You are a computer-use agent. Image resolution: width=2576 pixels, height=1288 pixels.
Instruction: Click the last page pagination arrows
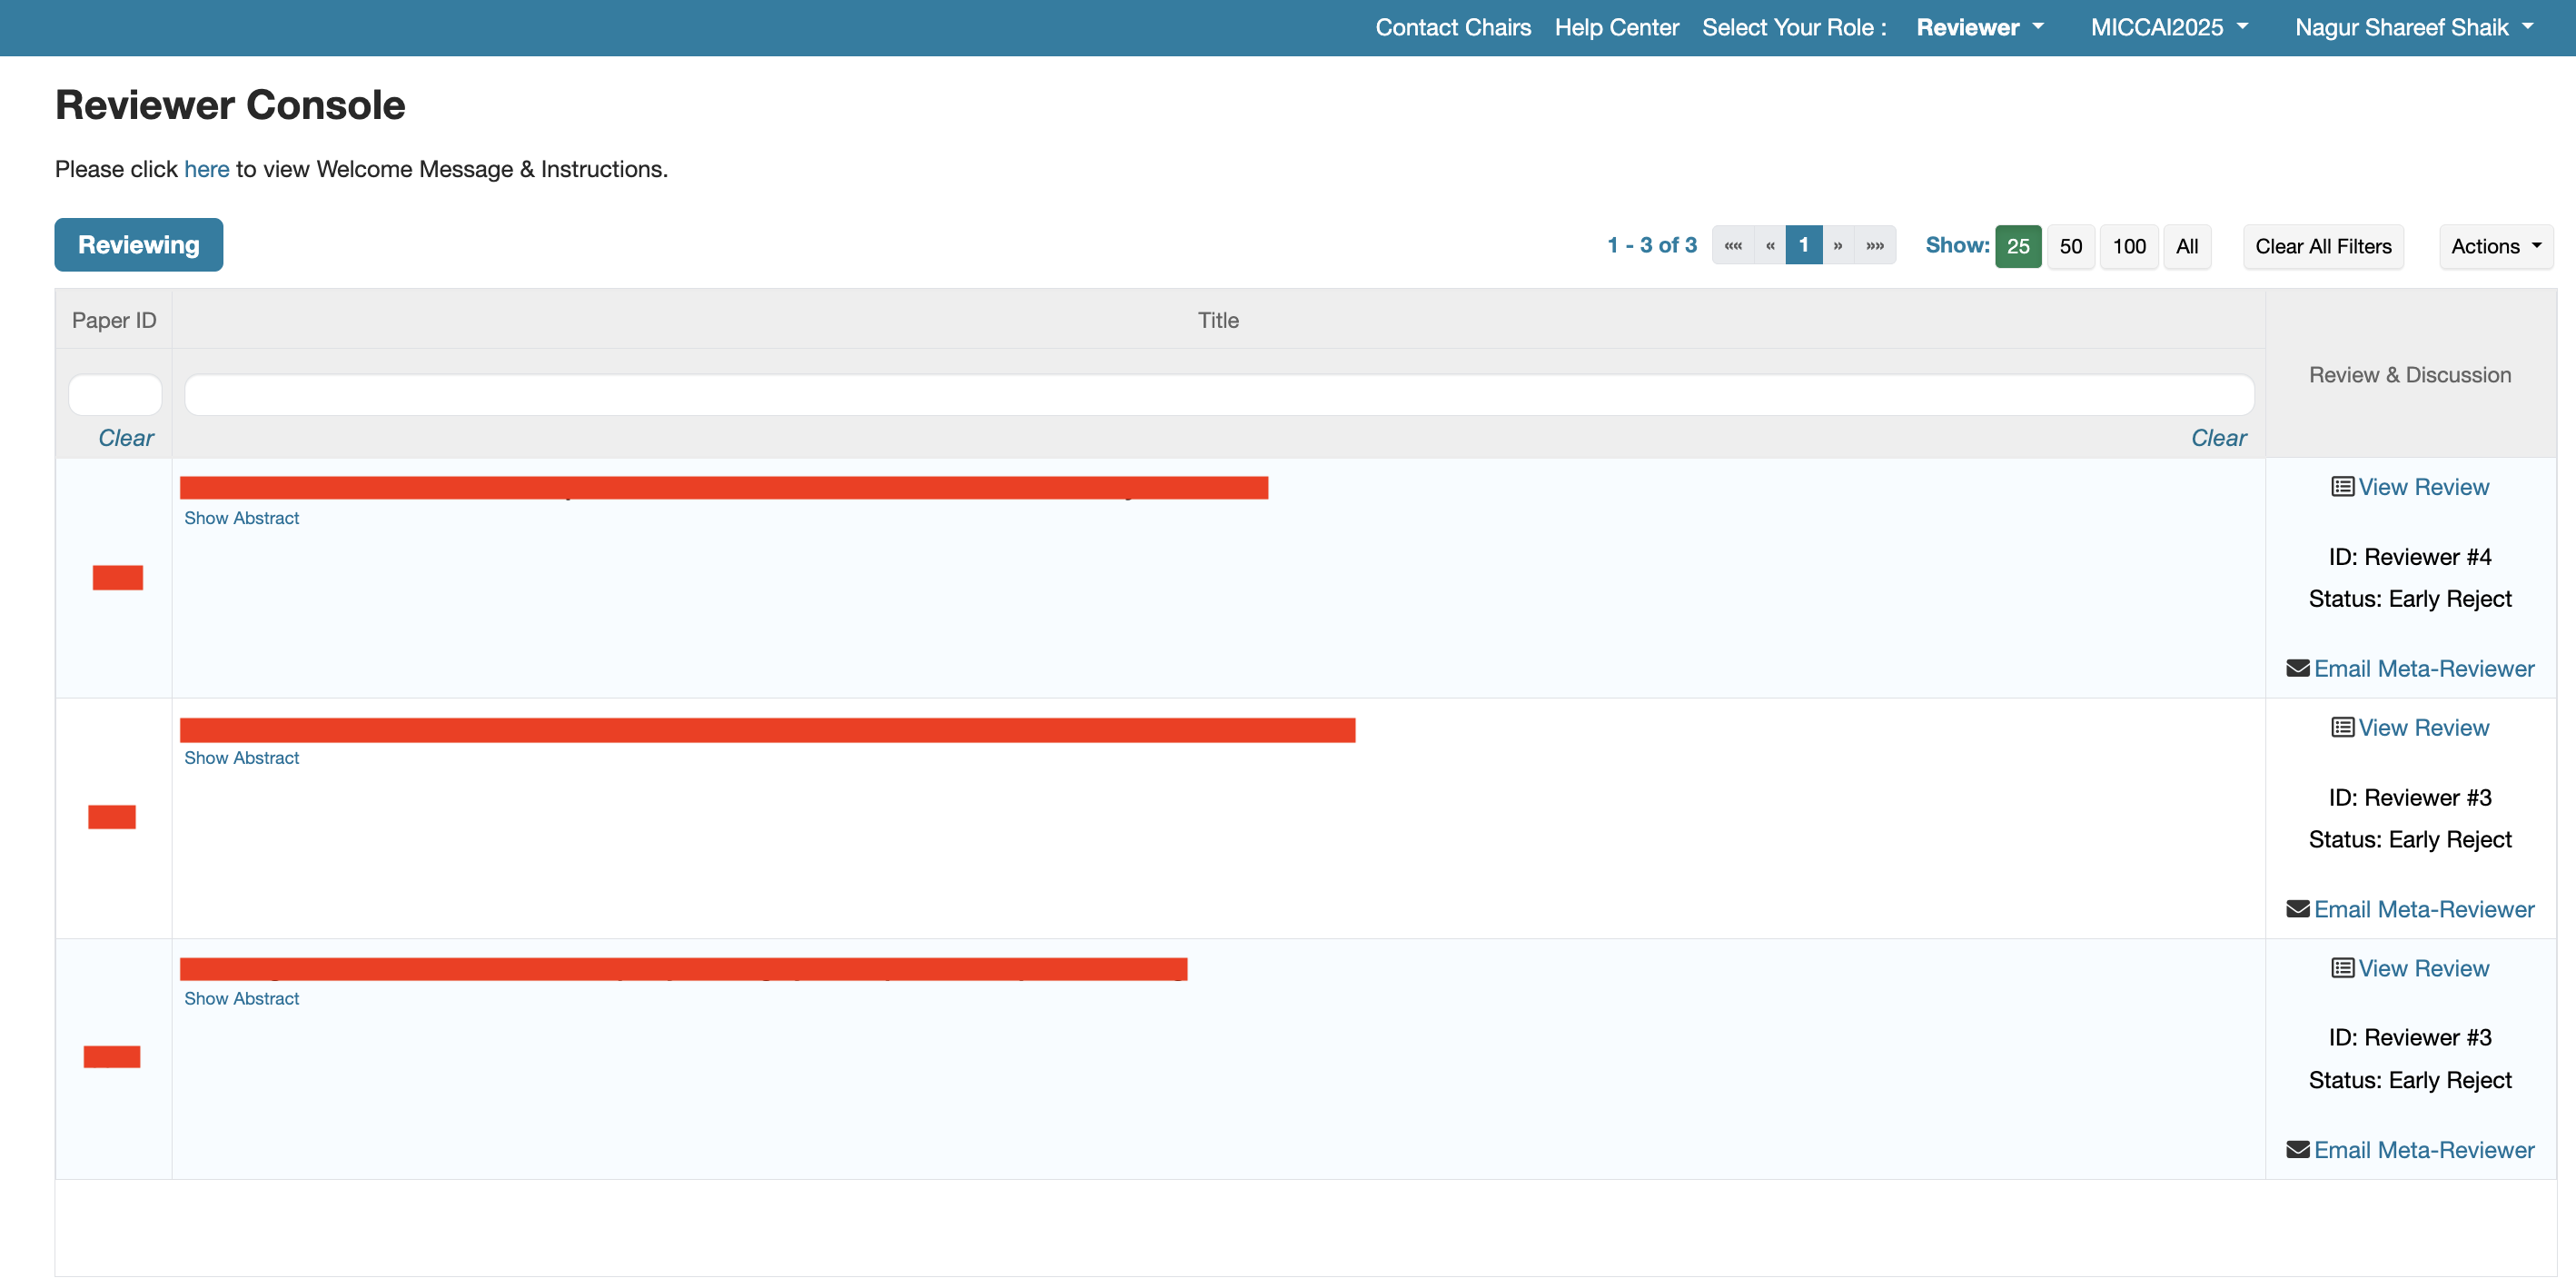(1875, 246)
